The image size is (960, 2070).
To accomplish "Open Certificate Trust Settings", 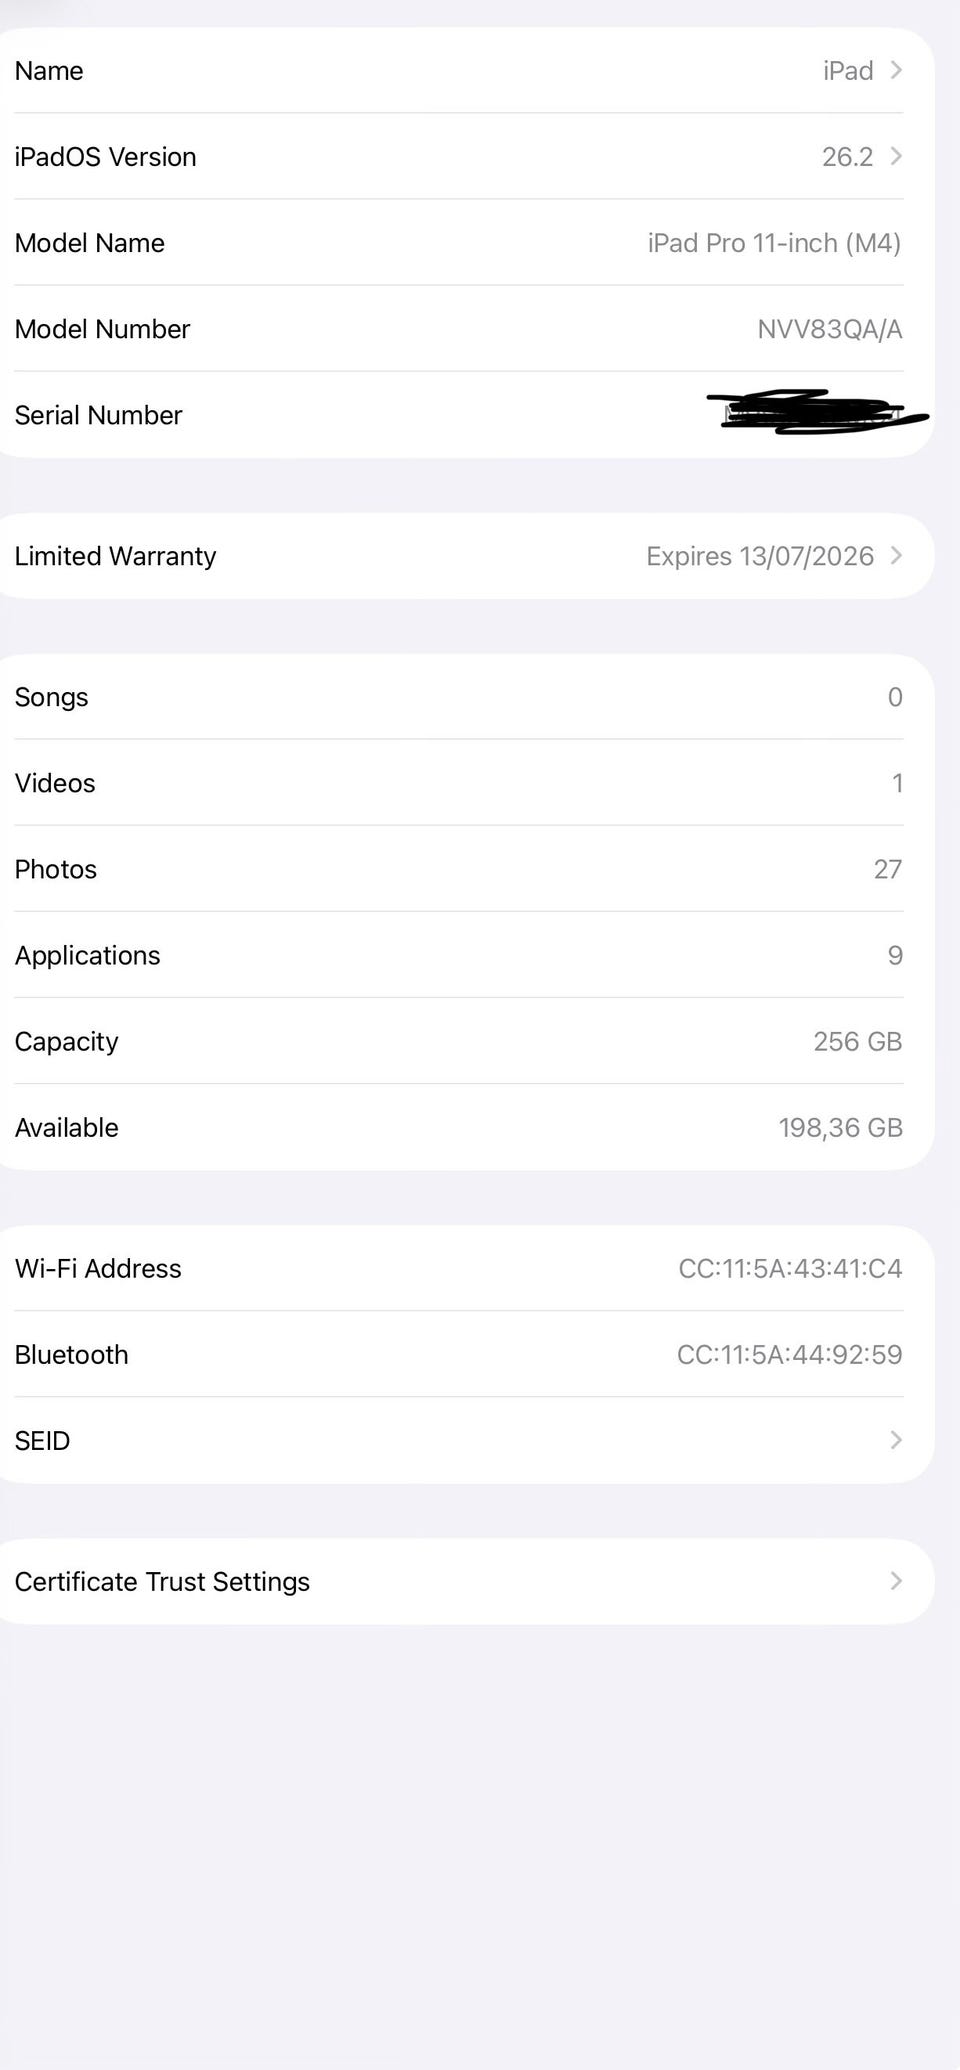I will (162, 1582).
